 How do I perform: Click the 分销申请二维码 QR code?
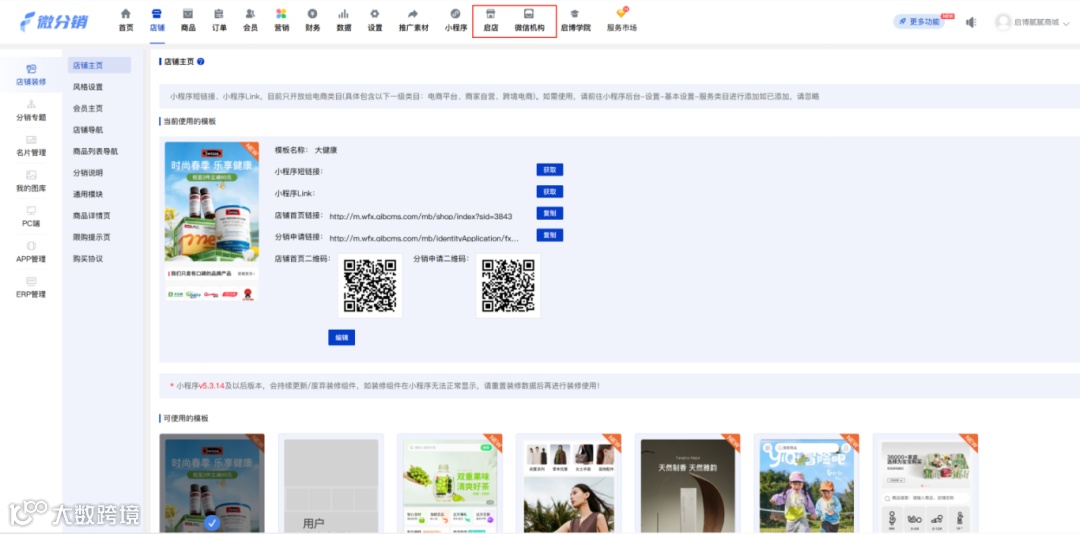(508, 285)
